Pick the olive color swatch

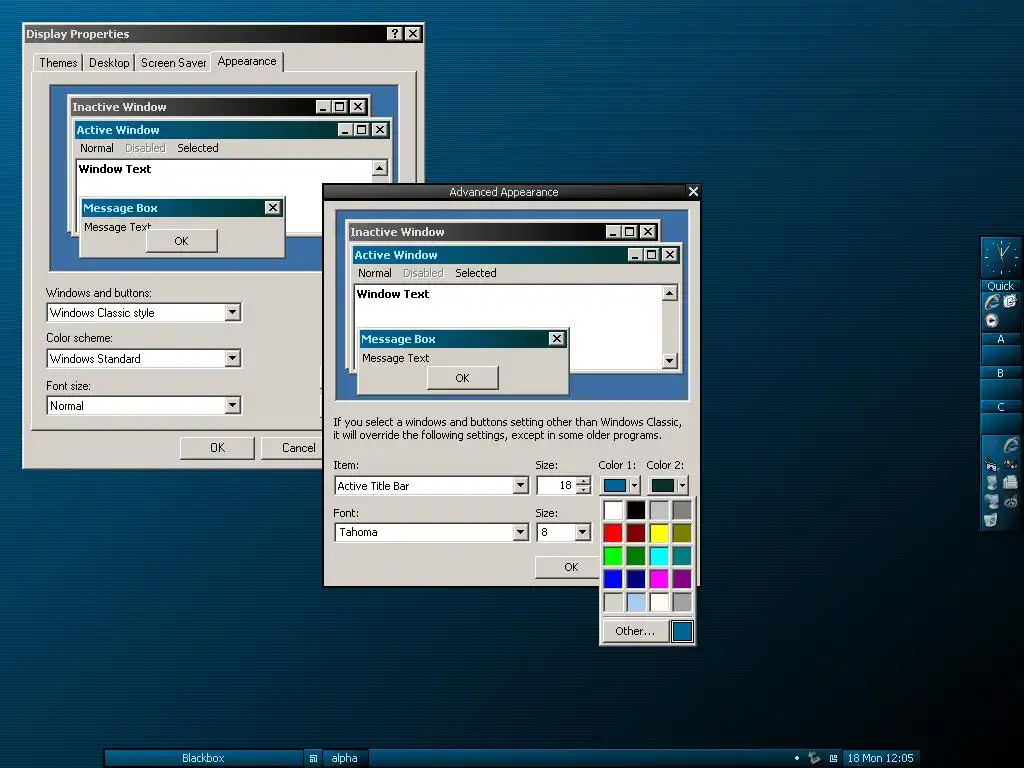(682, 533)
